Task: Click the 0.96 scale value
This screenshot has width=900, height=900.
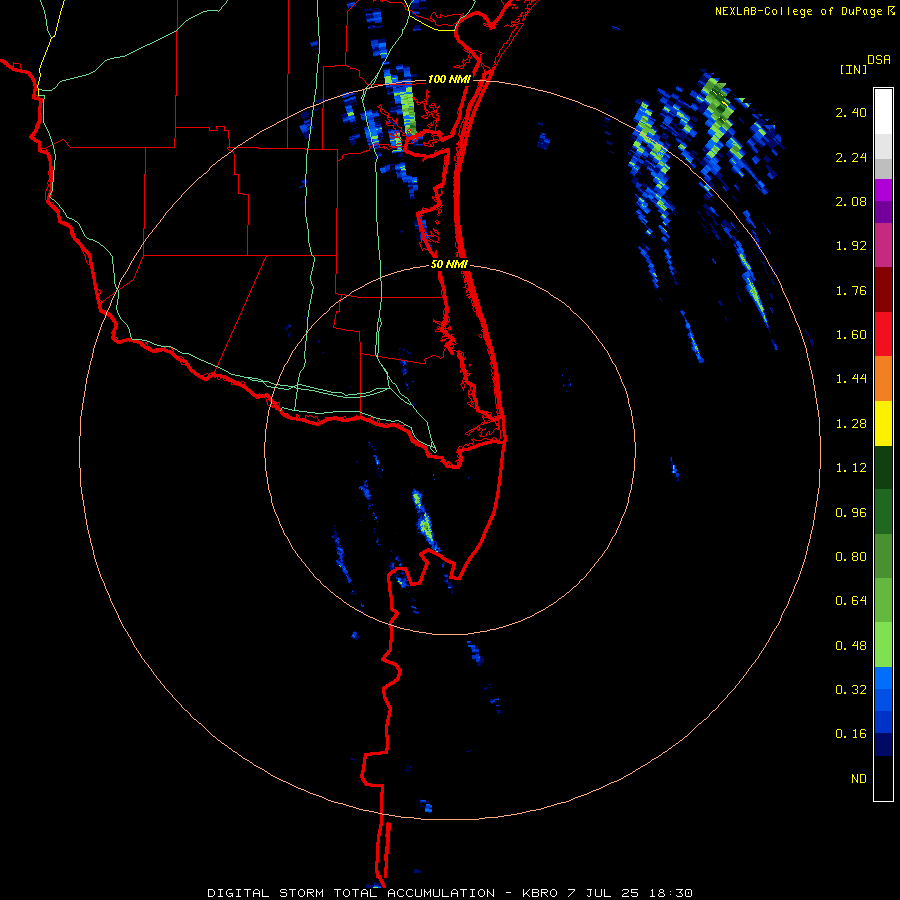Action: [851, 513]
